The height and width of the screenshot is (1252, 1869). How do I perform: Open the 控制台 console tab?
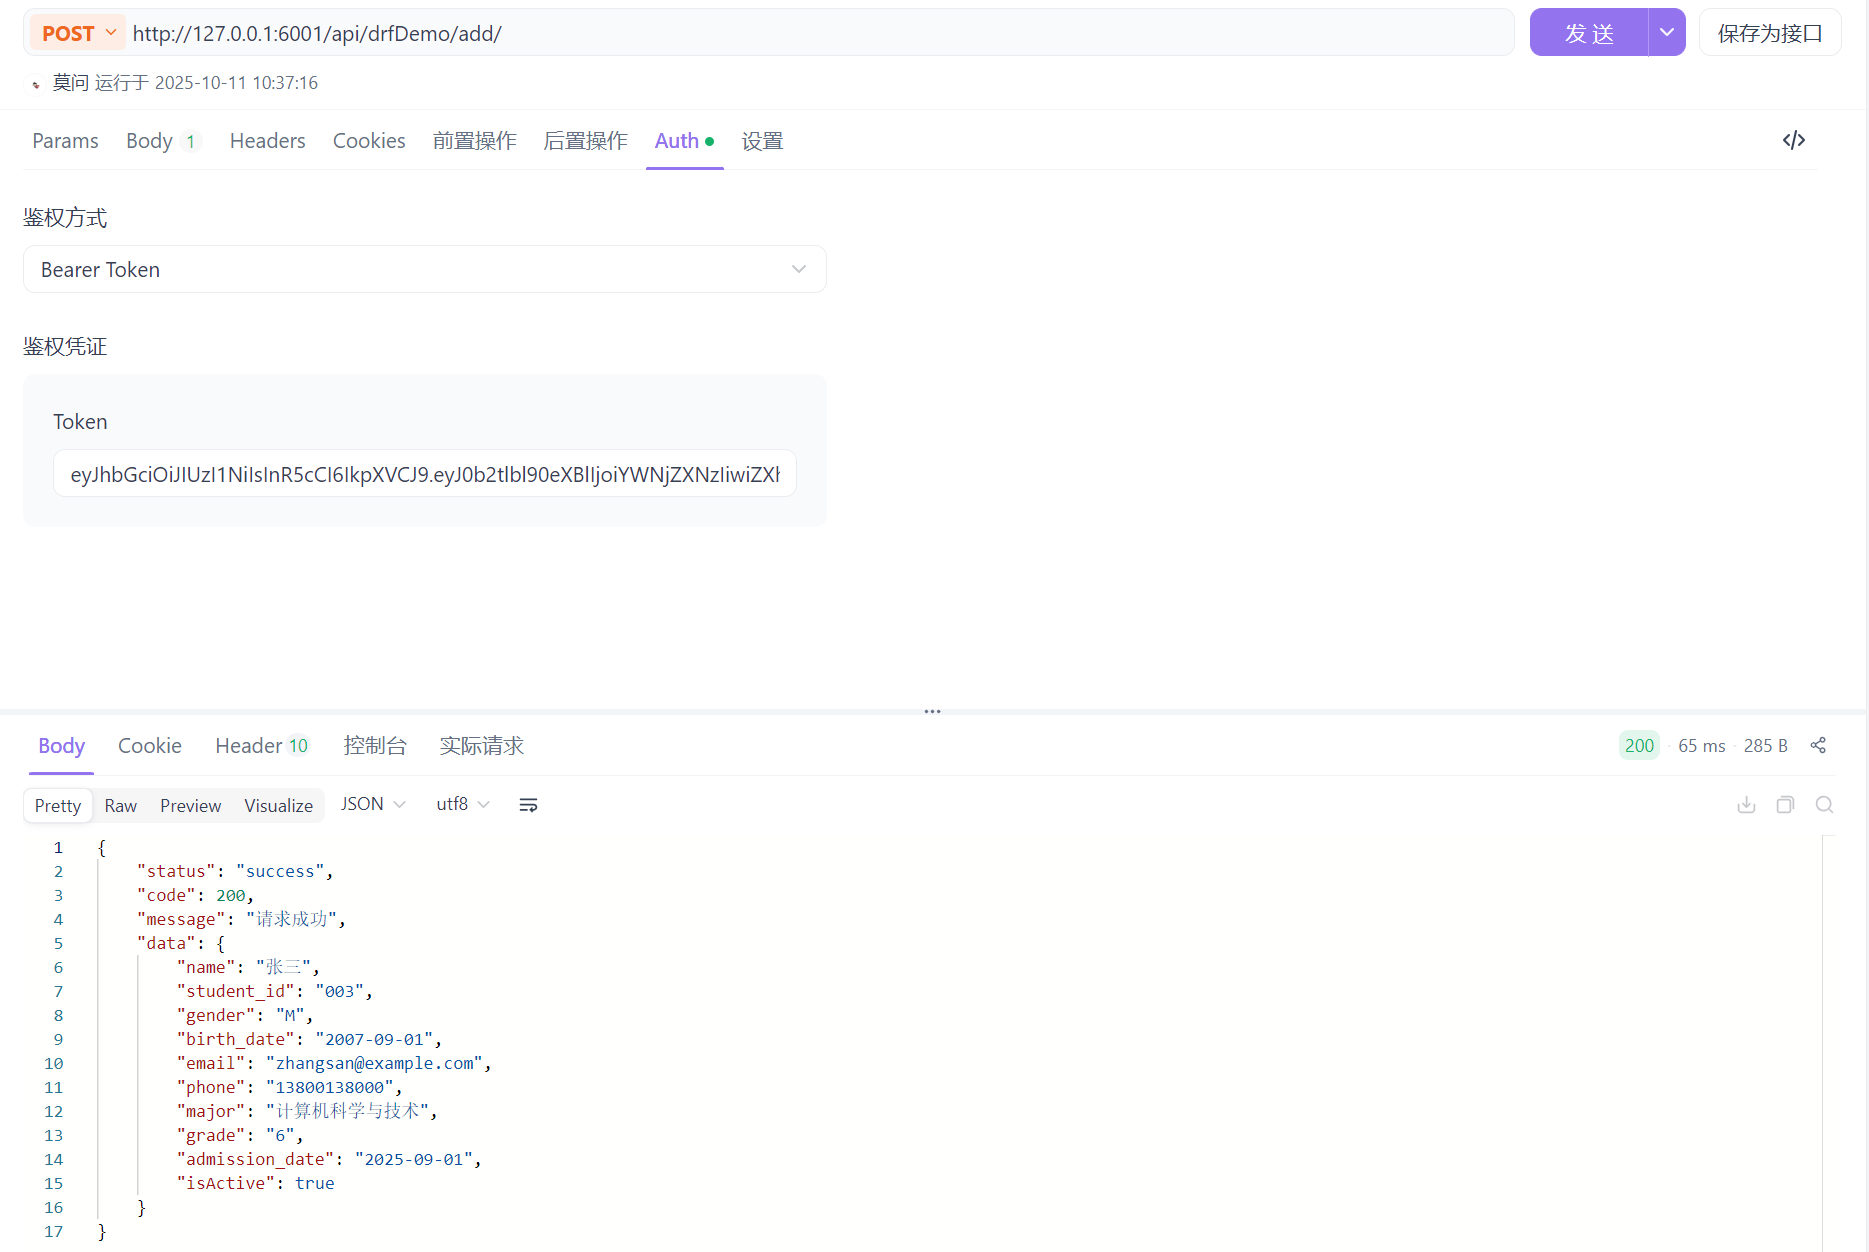375,746
